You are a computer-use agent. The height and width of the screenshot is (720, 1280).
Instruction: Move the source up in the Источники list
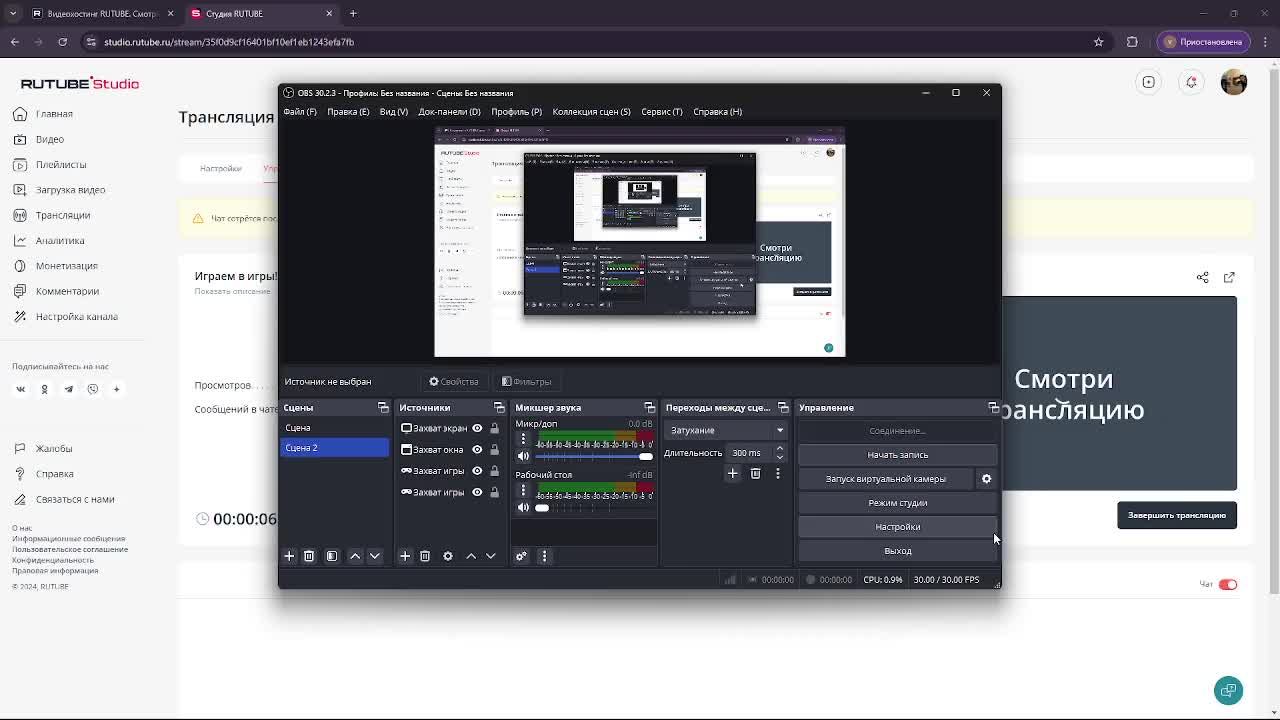click(471, 556)
